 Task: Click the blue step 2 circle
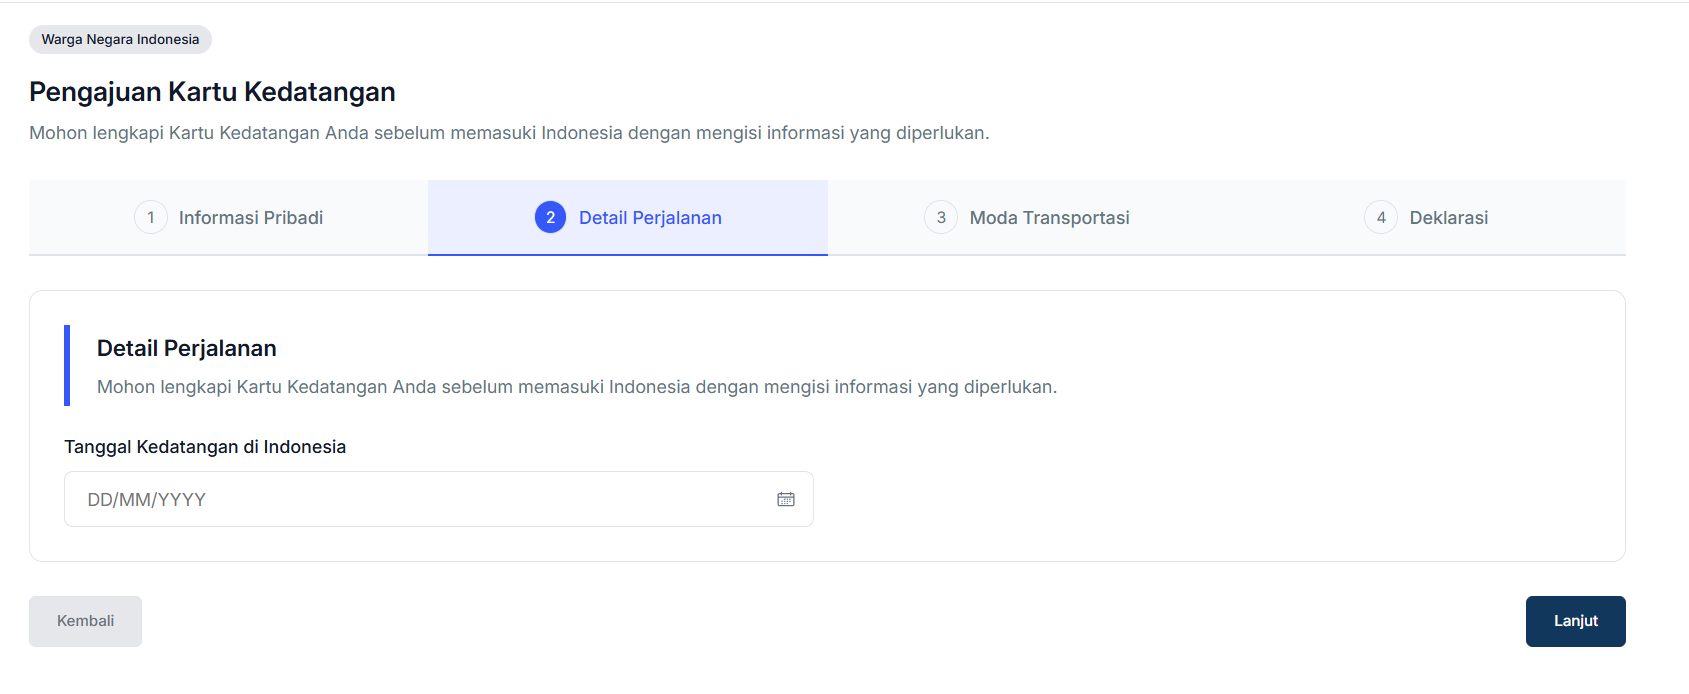[550, 217]
